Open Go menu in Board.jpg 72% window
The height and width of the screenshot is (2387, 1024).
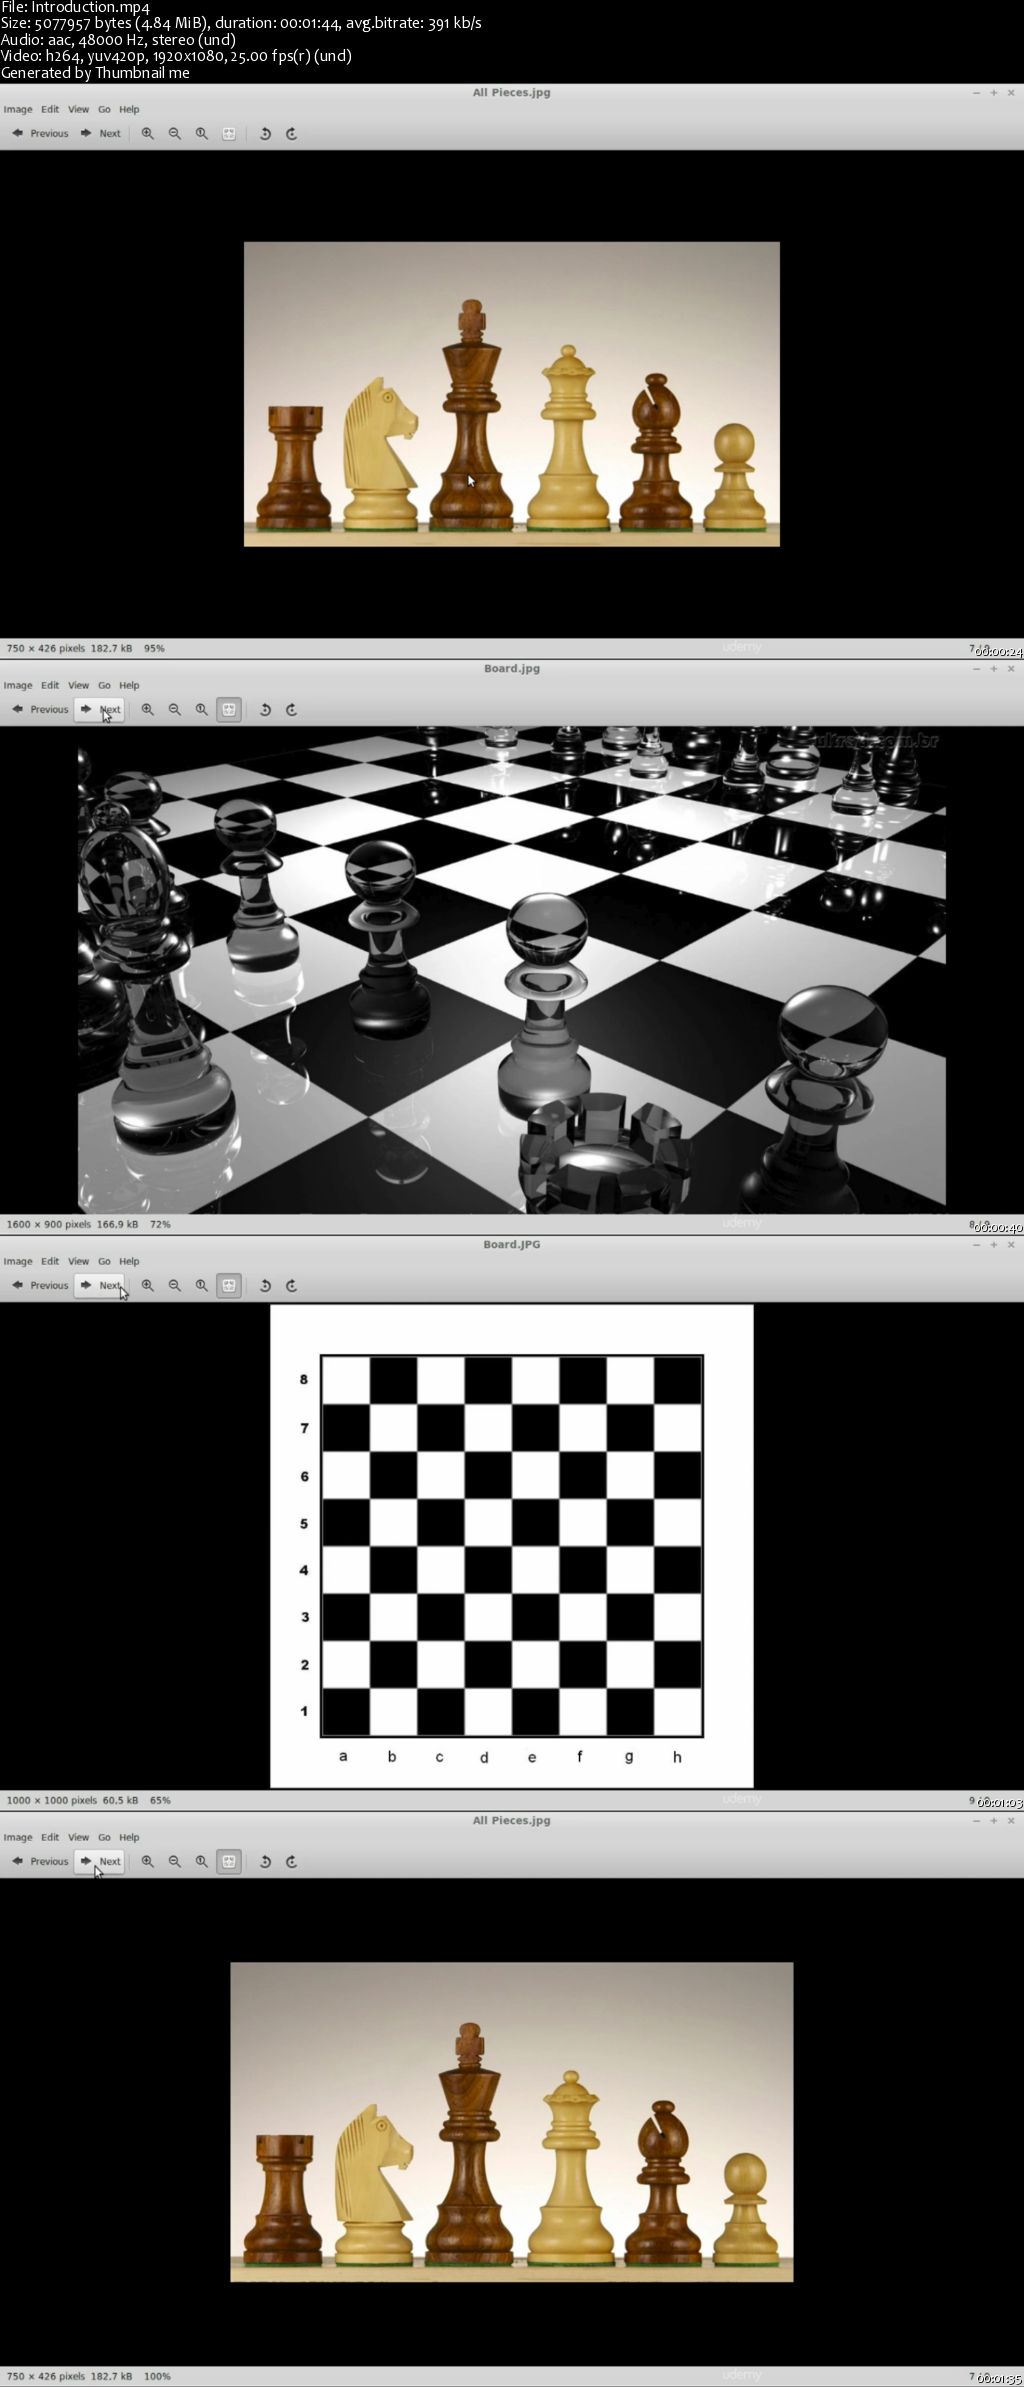(x=104, y=686)
